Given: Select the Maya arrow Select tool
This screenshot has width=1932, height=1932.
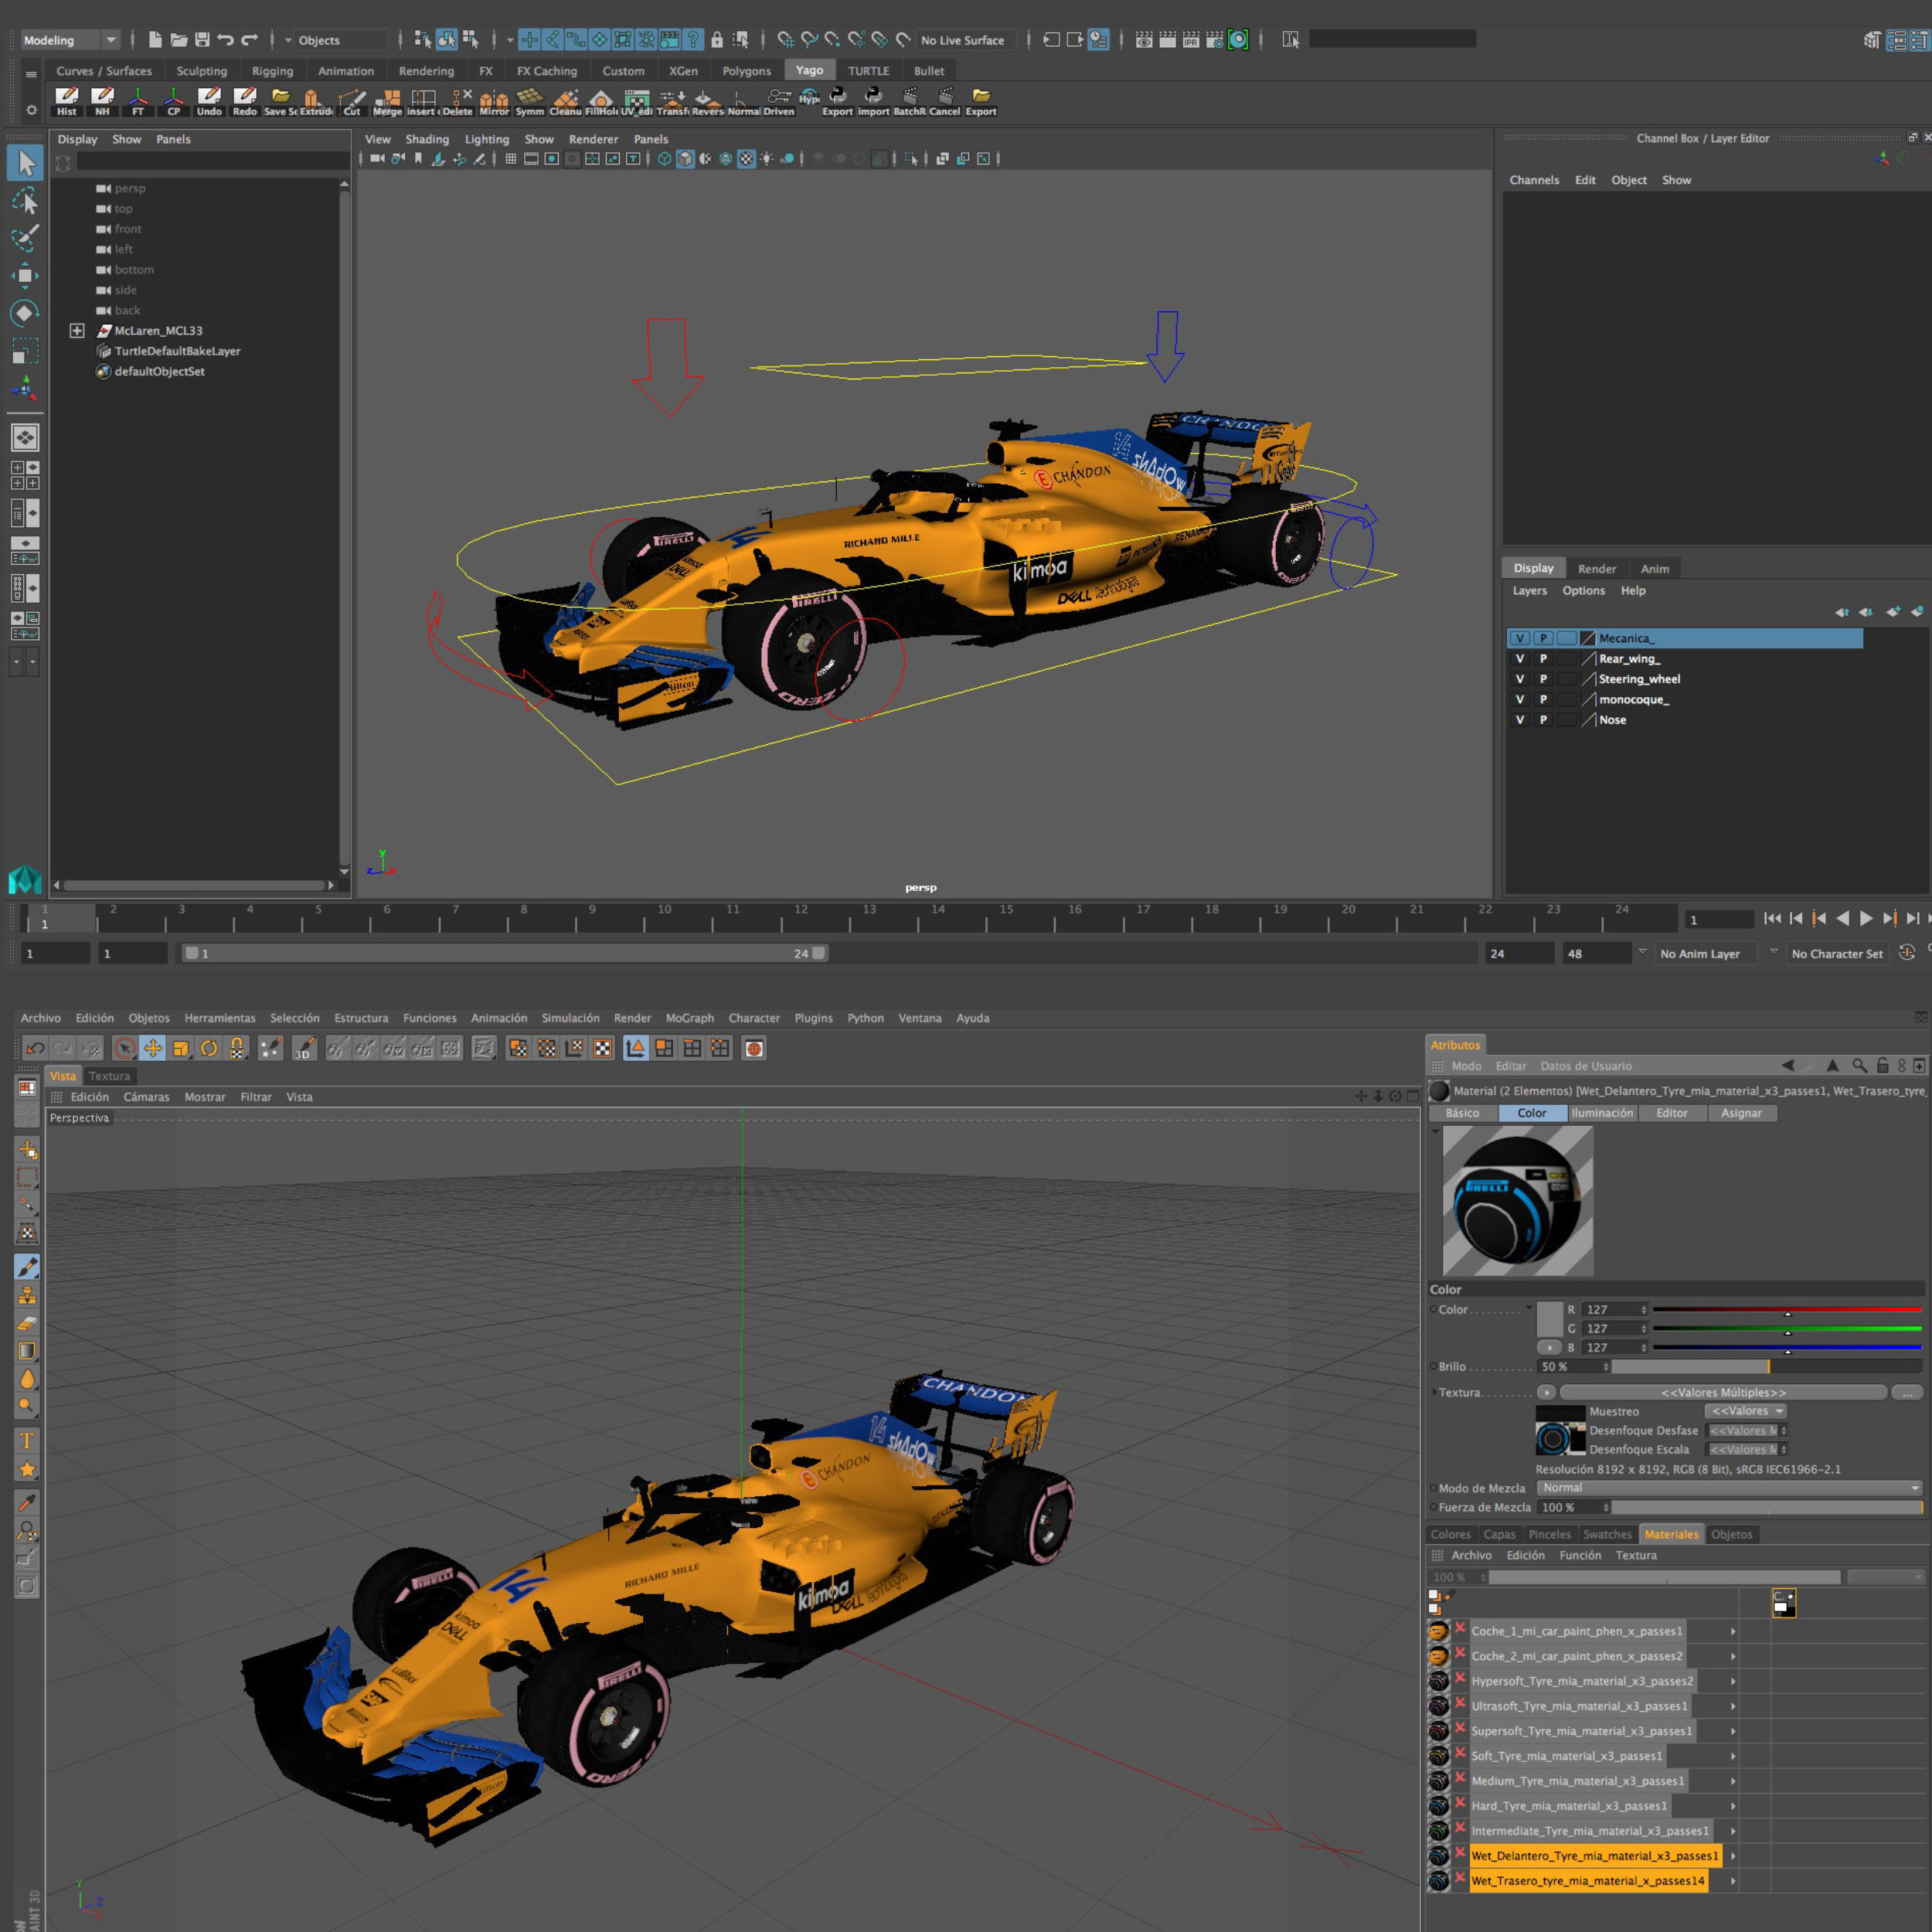Looking at the screenshot, I should (x=25, y=163).
